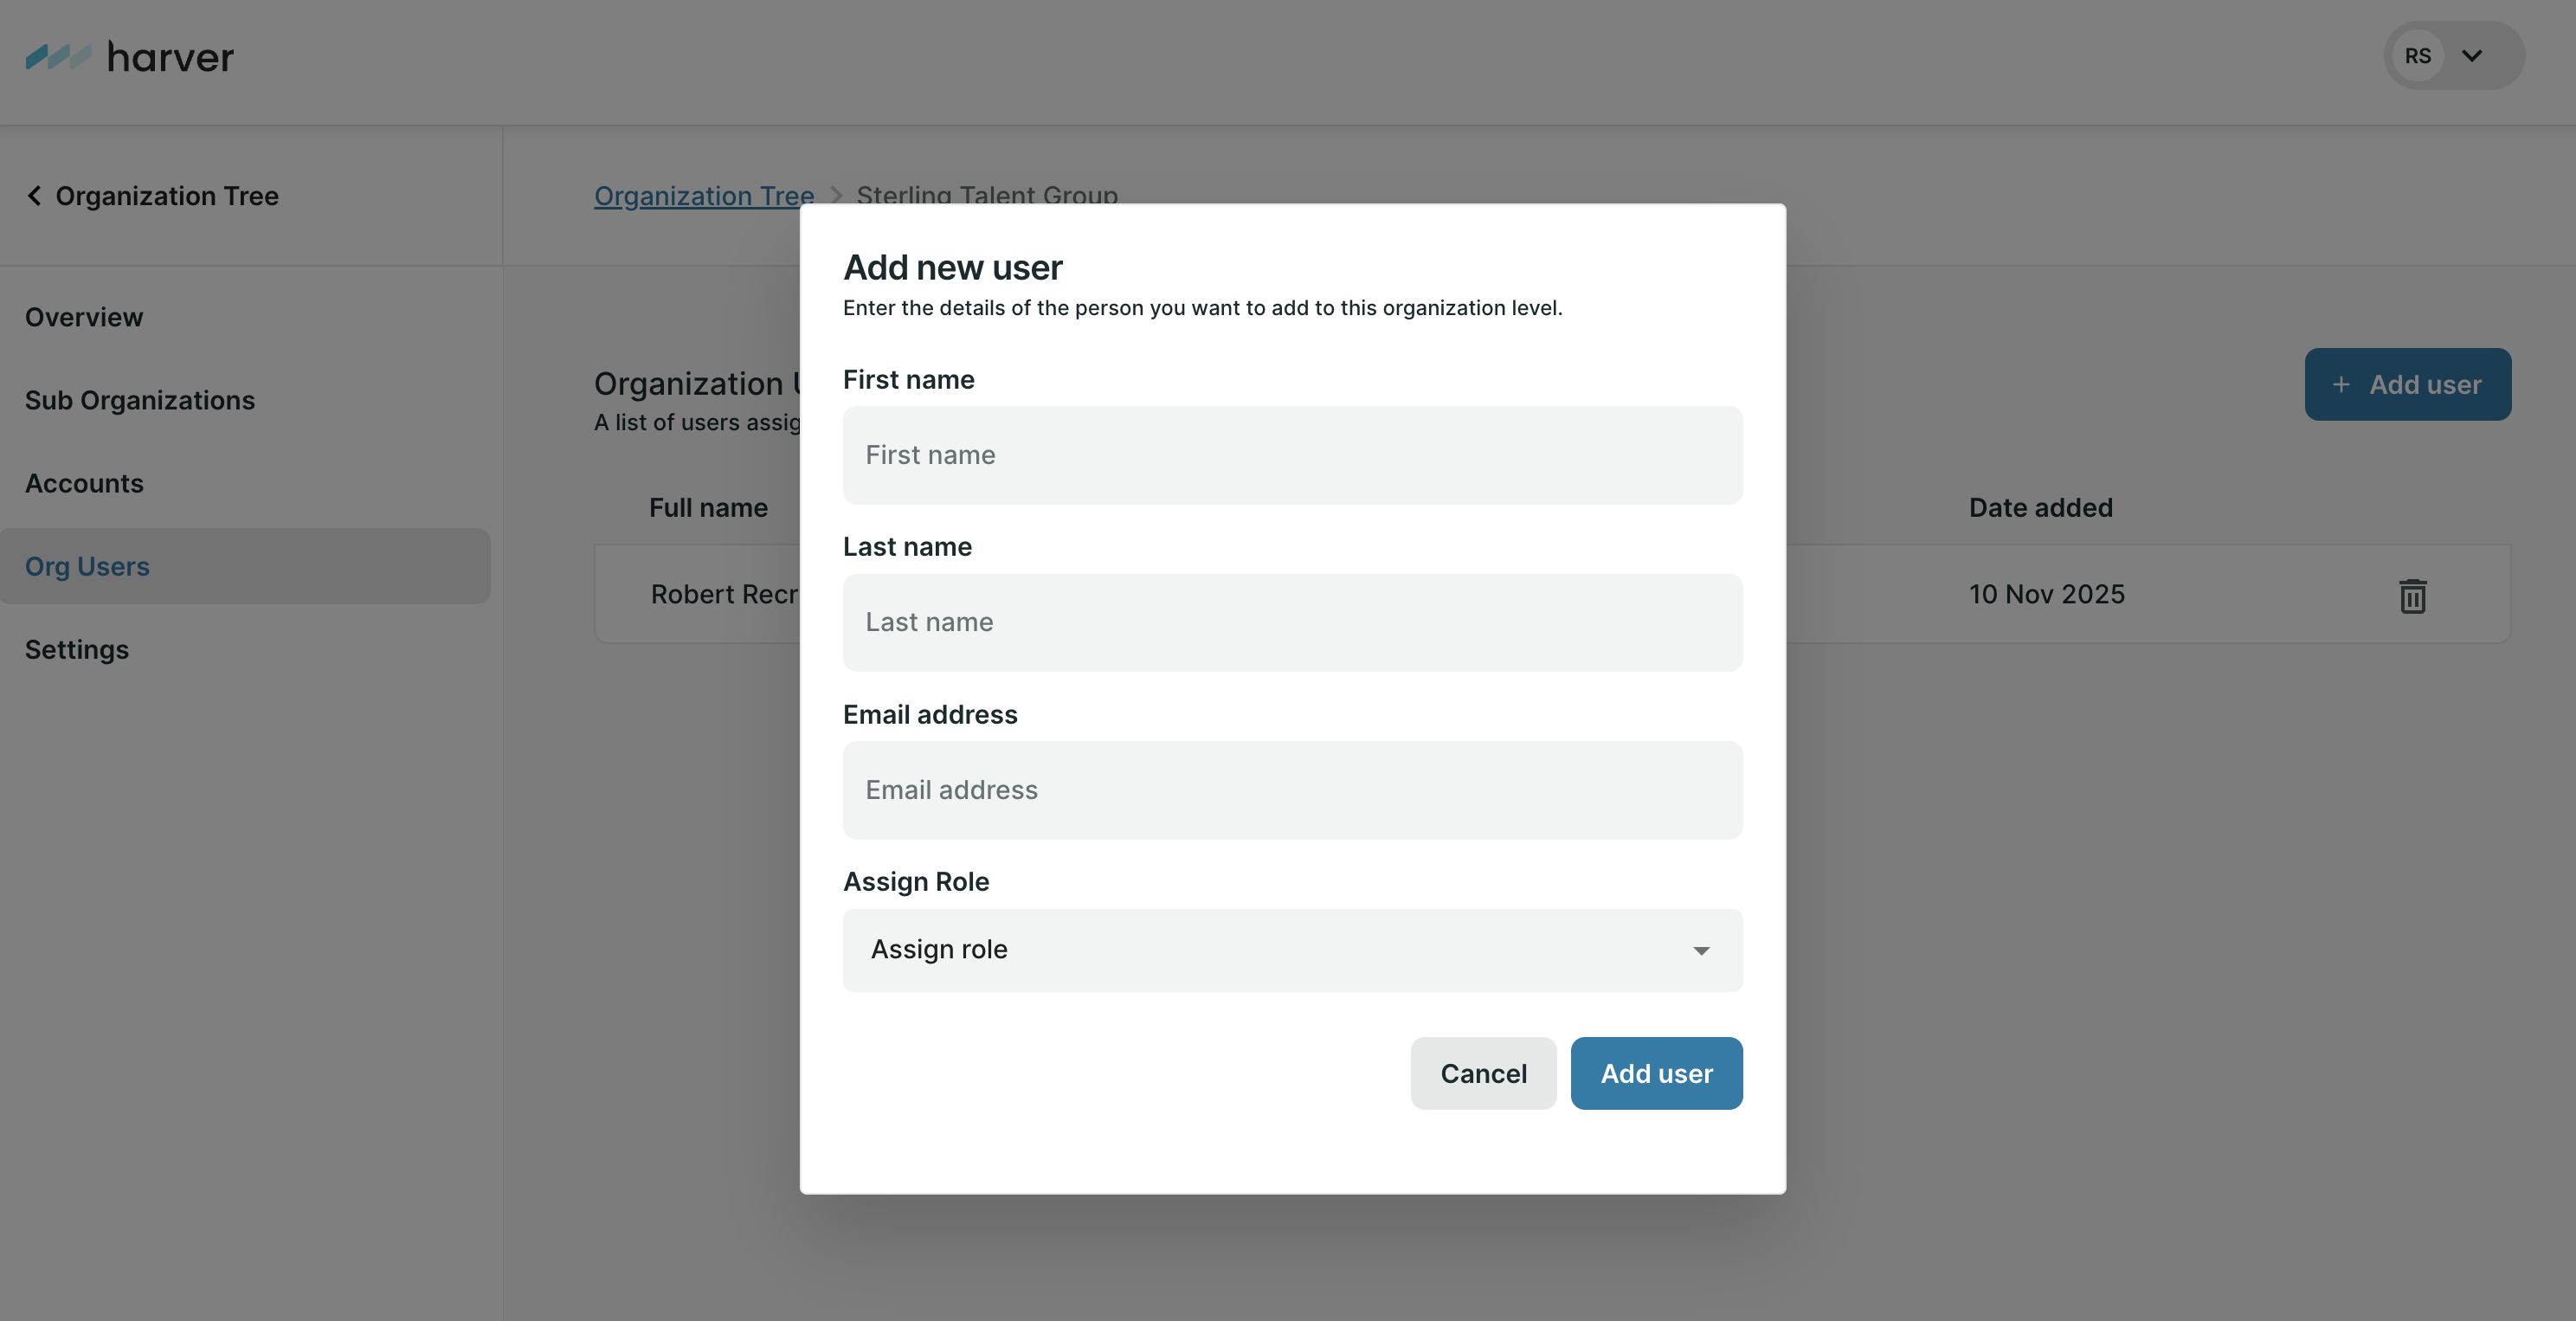This screenshot has height=1321, width=2576.
Task: Click the Harver logo icon
Action: 58,57
